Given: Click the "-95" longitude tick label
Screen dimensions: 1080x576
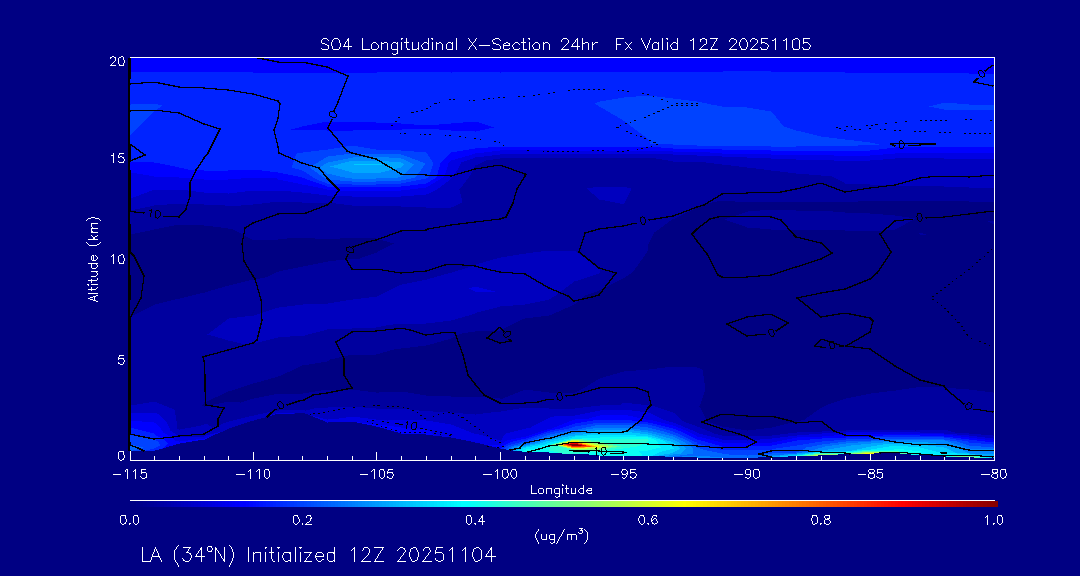Looking at the screenshot, I should click(x=623, y=475).
